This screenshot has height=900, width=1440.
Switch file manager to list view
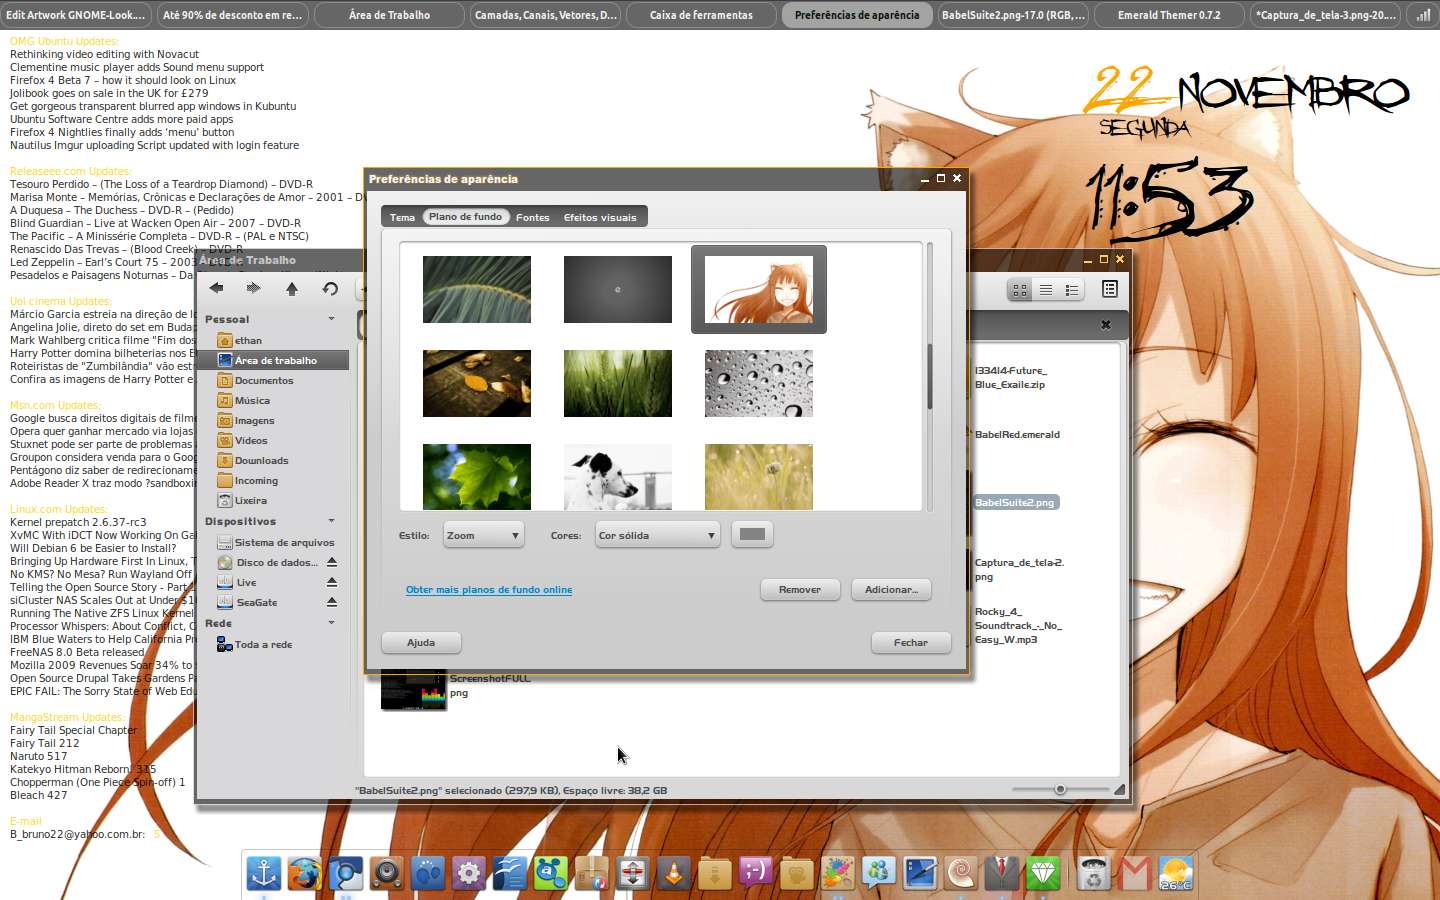(1046, 290)
